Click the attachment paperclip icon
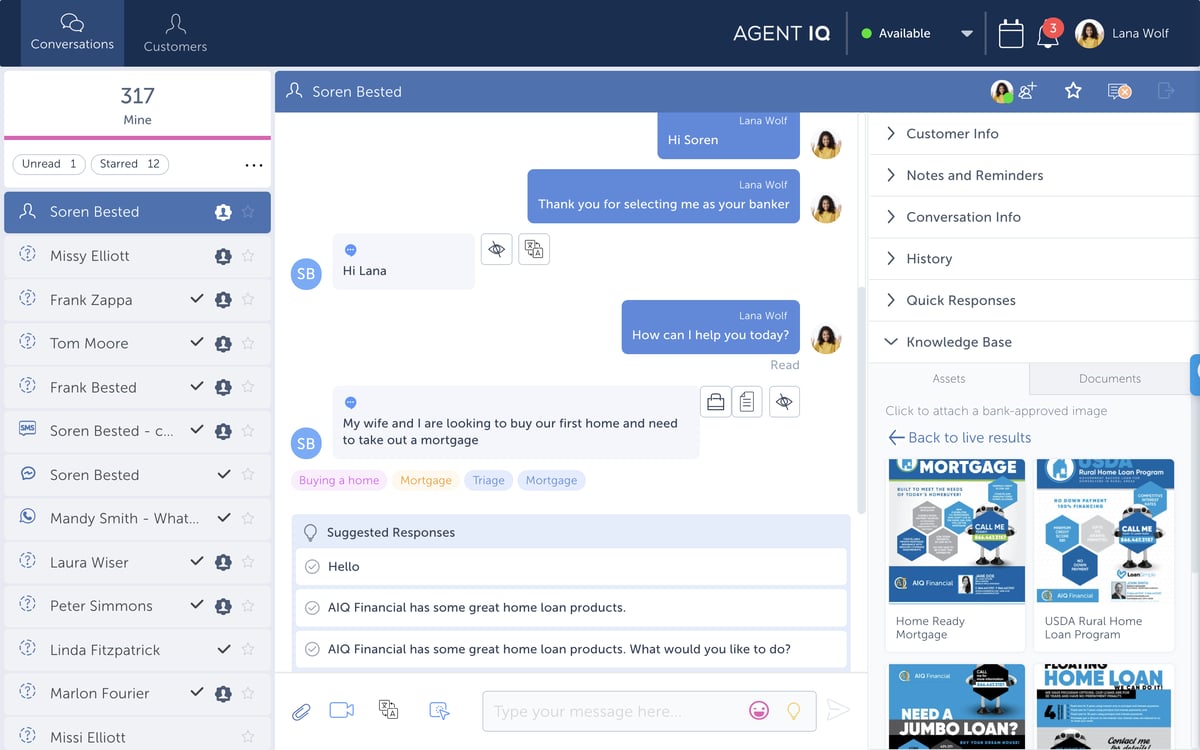The image size is (1200, 750). click(x=301, y=710)
